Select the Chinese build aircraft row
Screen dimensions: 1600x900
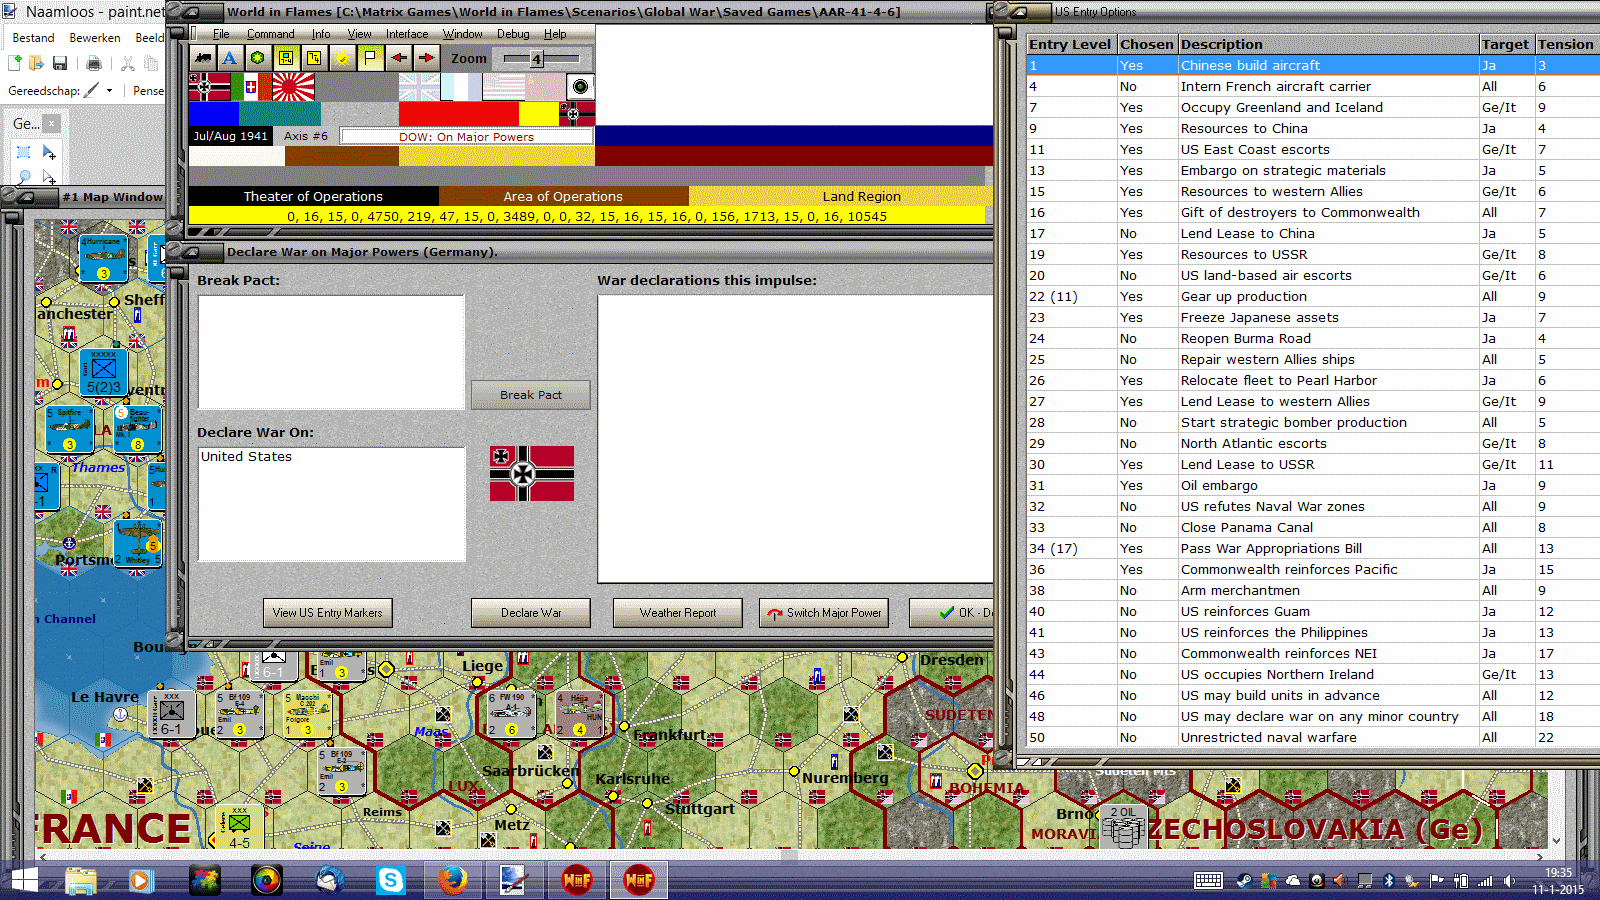point(1313,65)
